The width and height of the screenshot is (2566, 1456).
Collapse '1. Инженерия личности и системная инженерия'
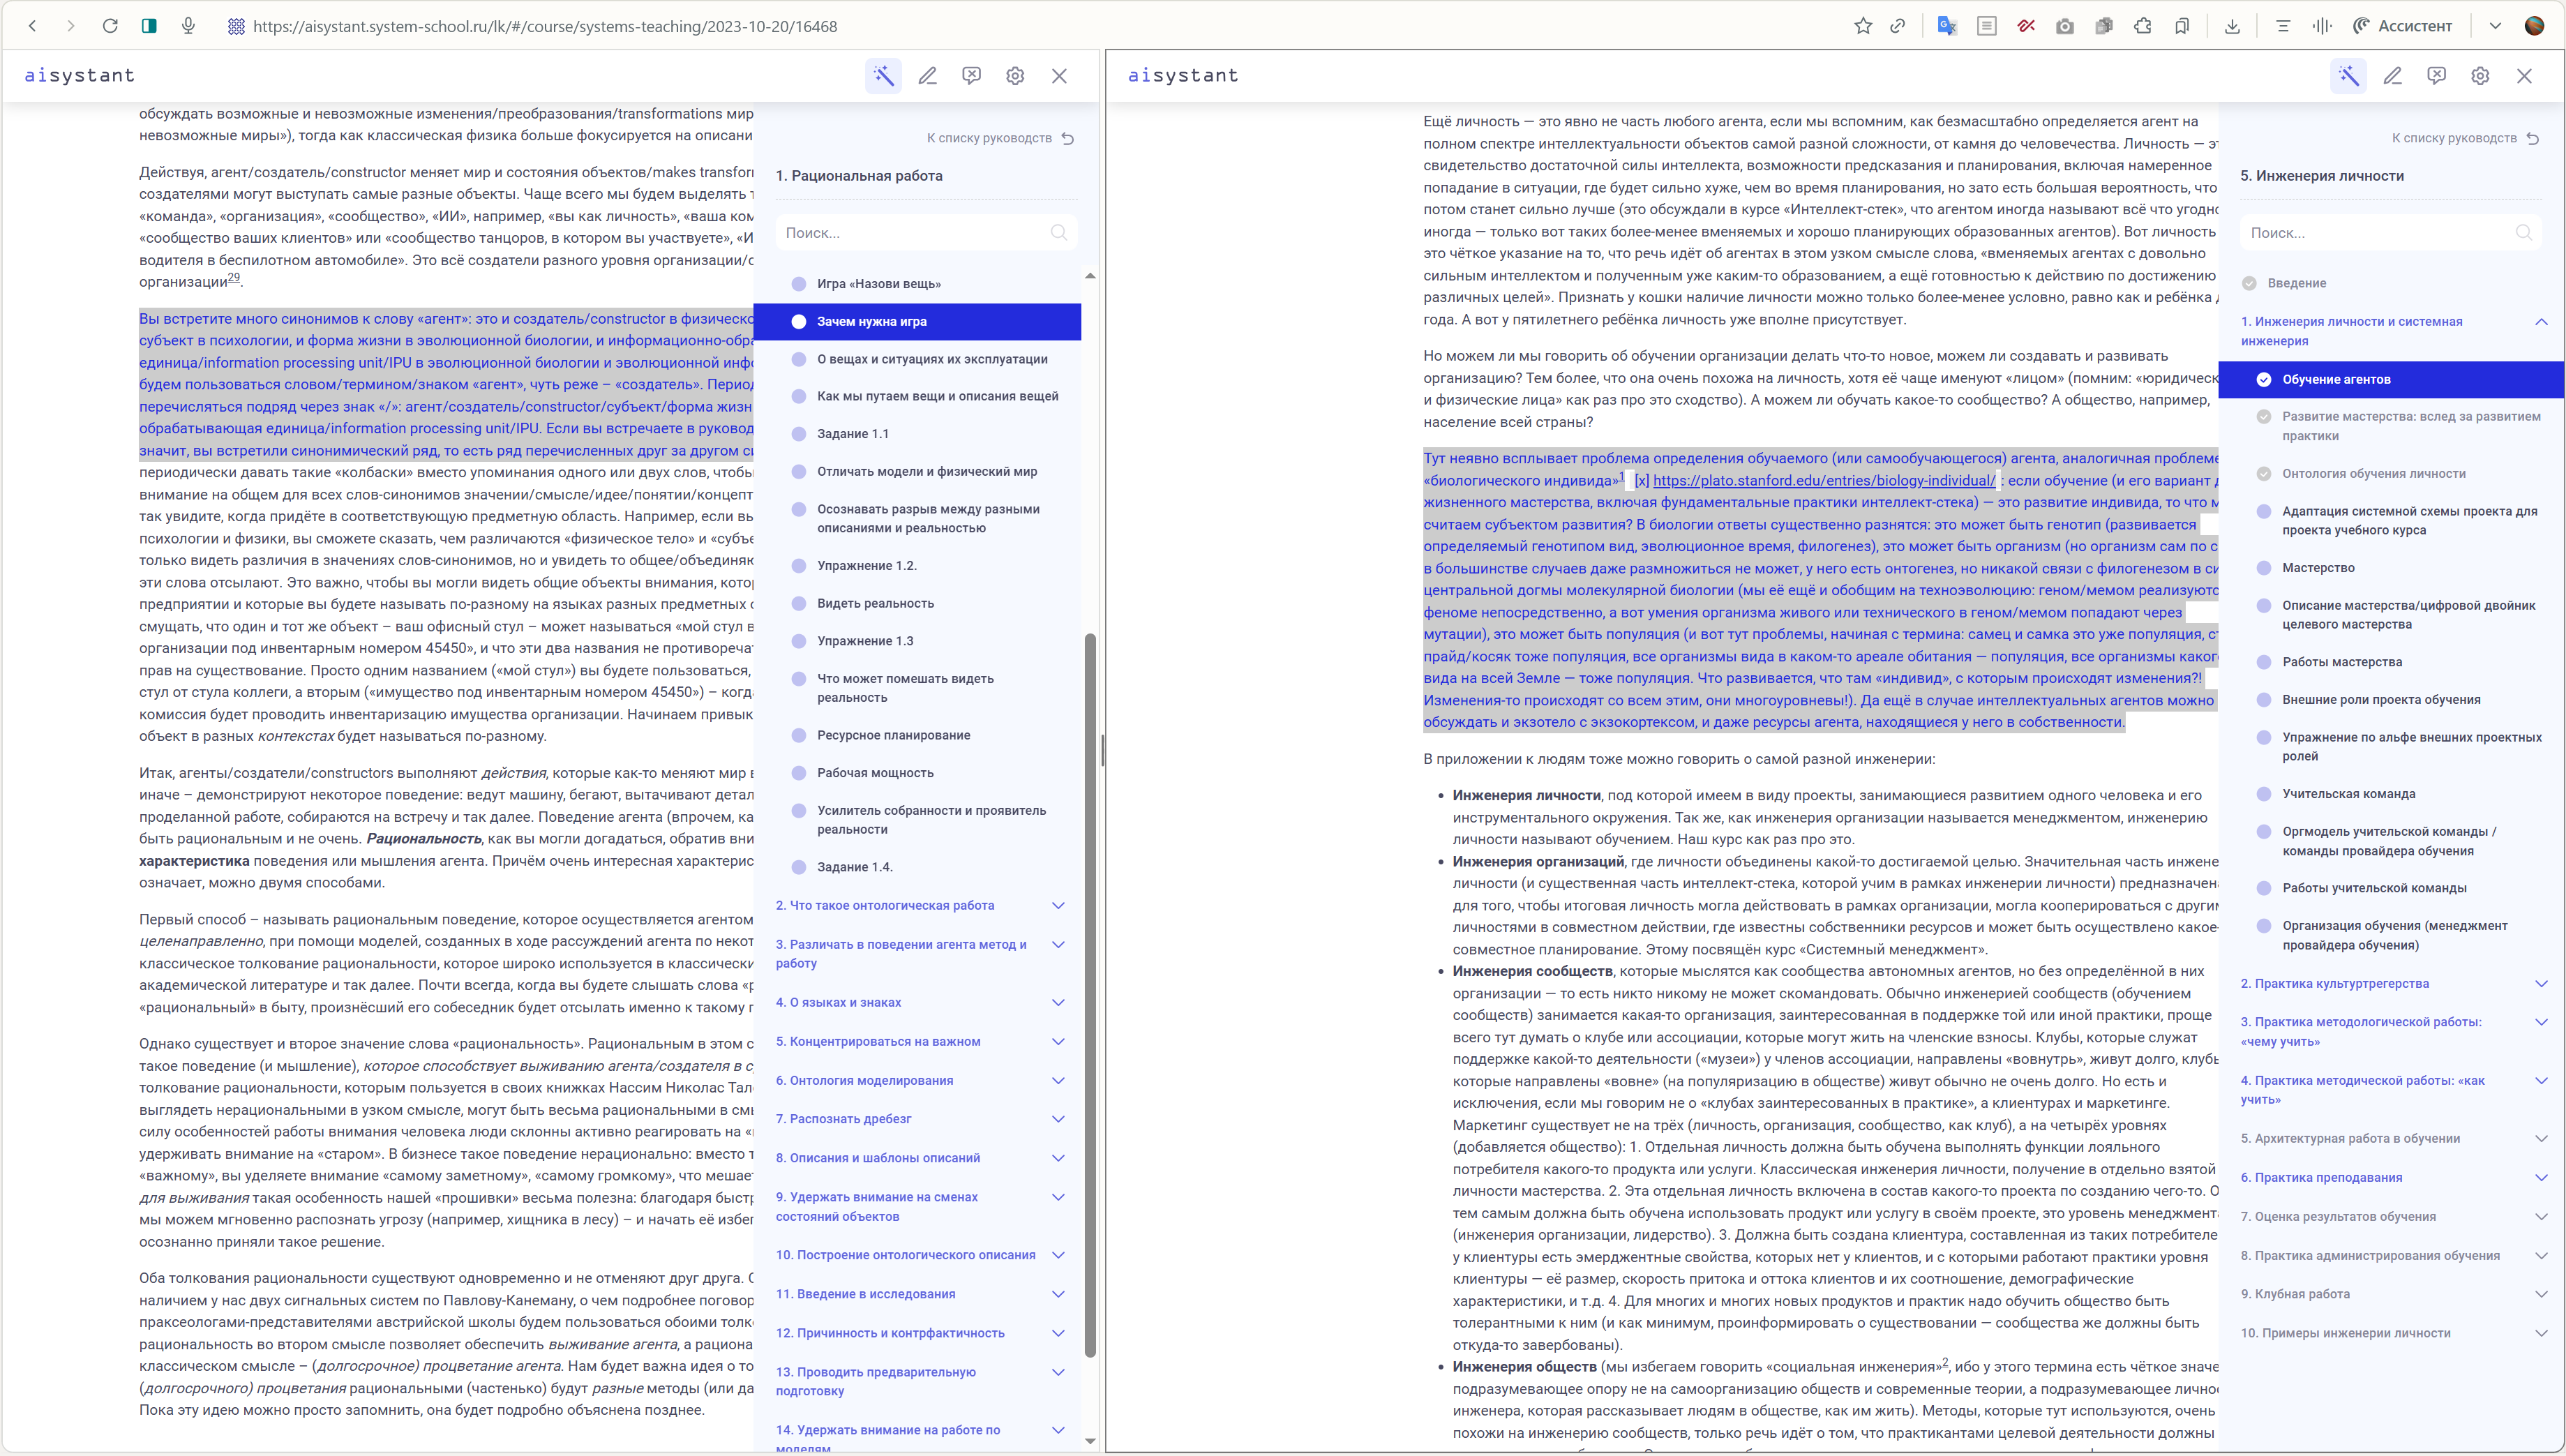tap(2541, 321)
